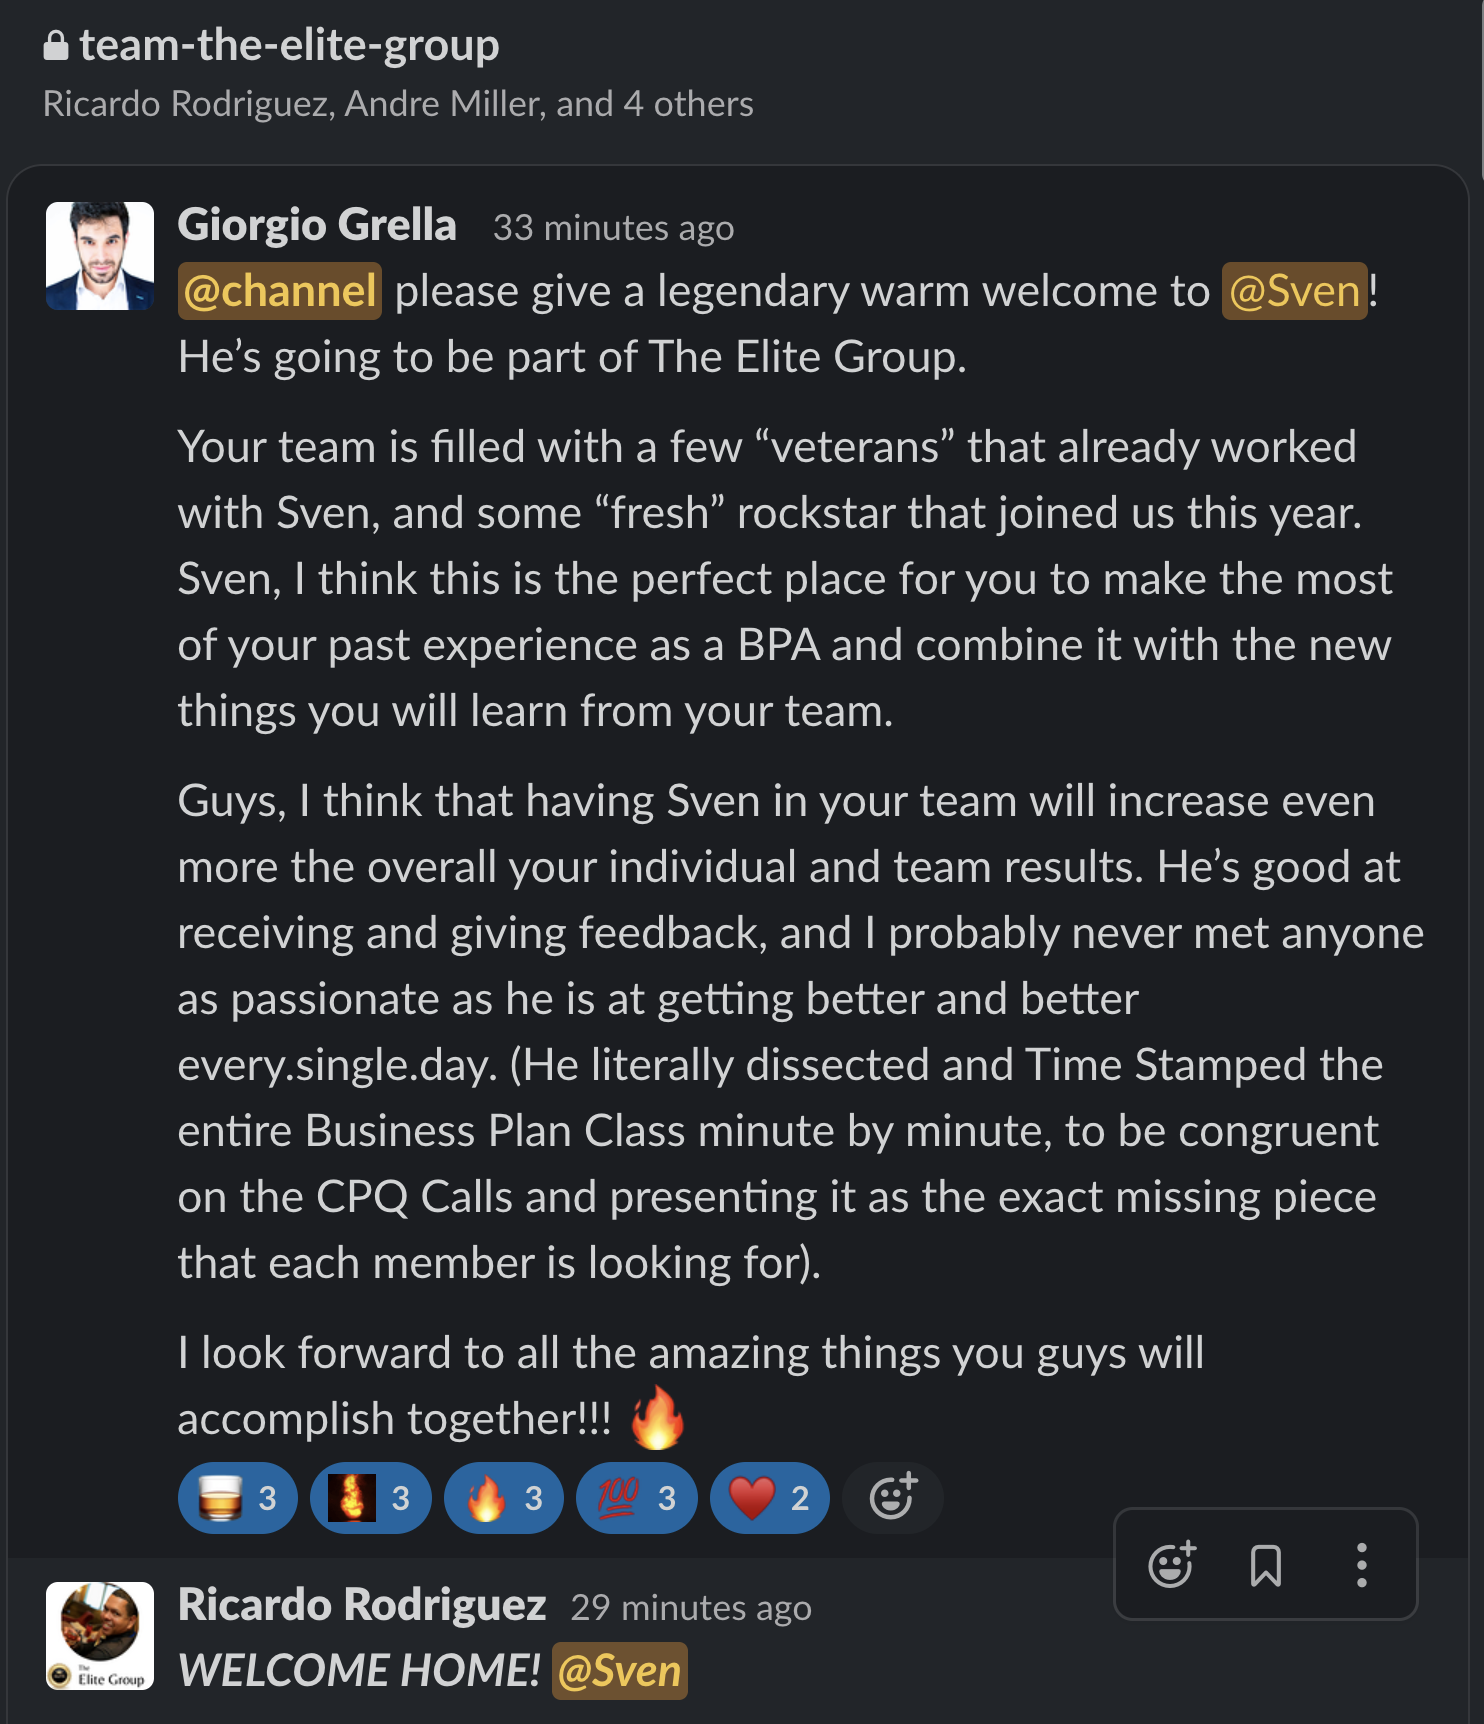Save Giorgio's message using the bookmark icon
The height and width of the screenshot is (1724, 1484).
click(1266, 1563)
